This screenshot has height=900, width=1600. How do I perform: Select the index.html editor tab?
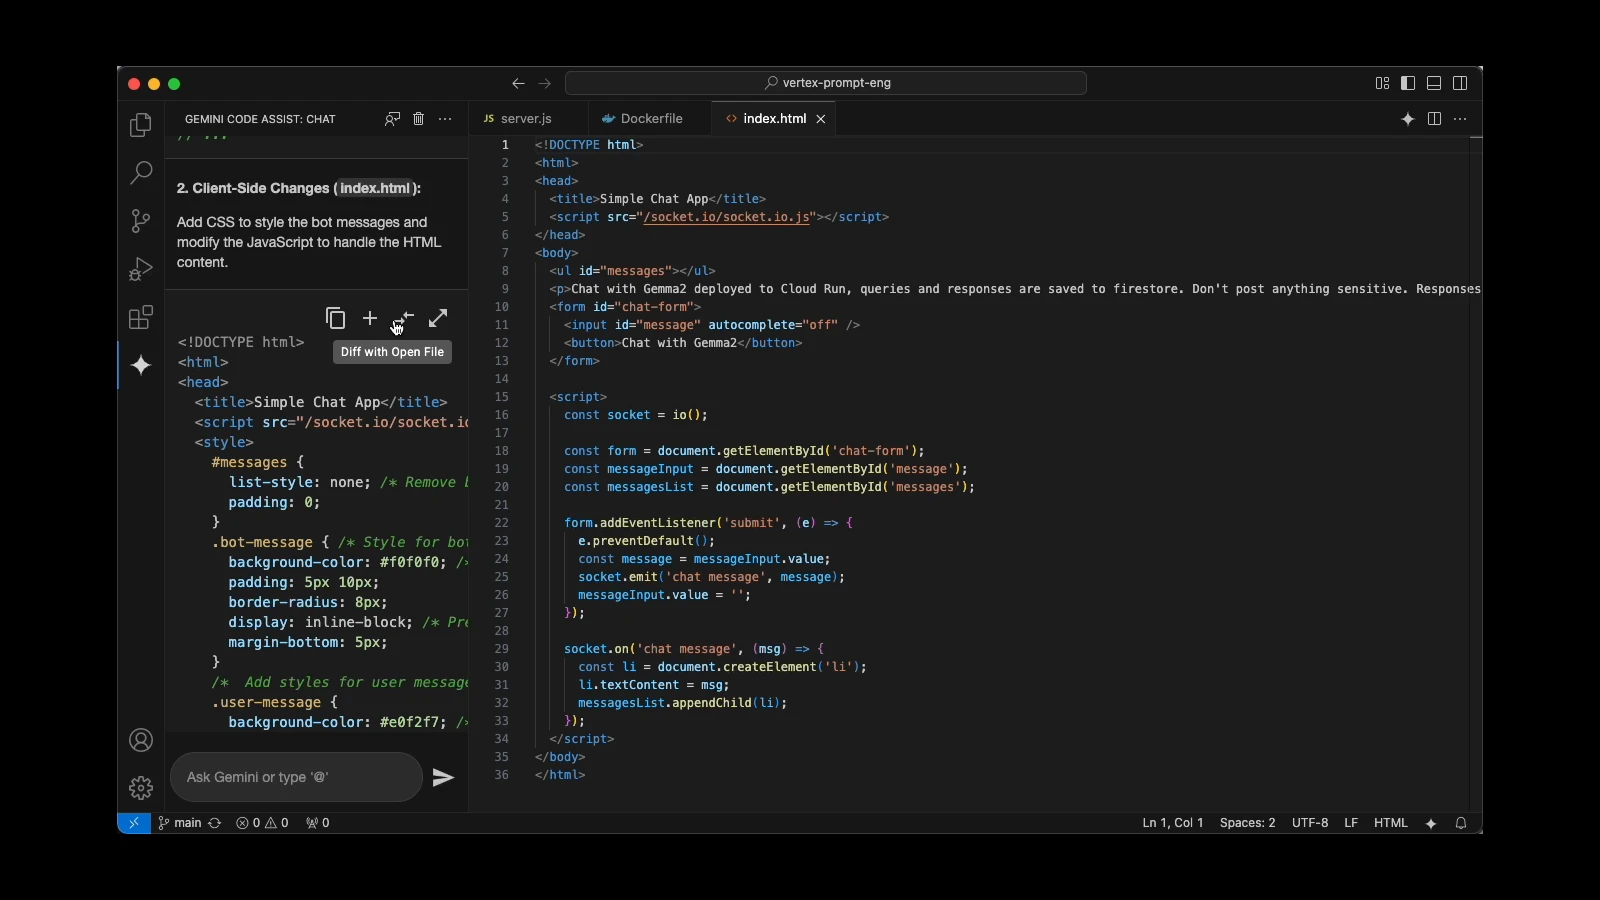(x=774, y=118)
